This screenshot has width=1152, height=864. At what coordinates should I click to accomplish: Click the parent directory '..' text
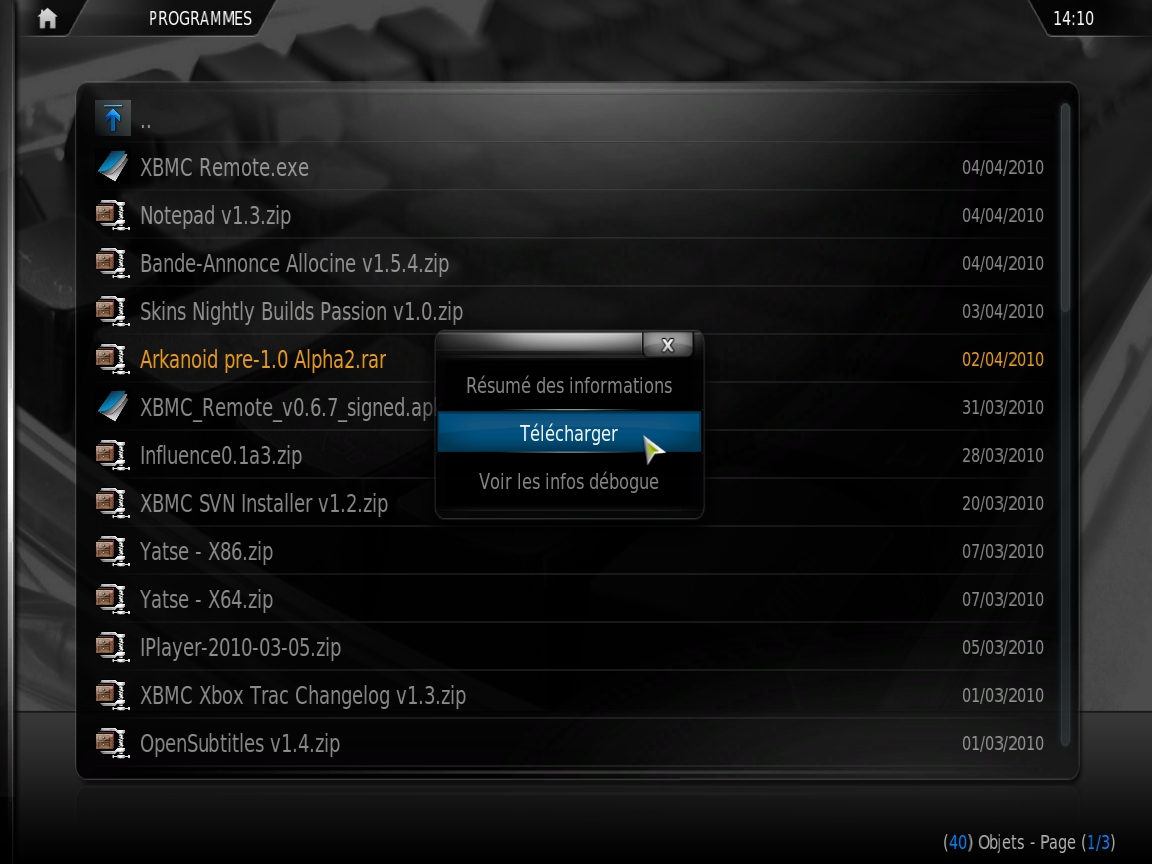pos(145,125)
